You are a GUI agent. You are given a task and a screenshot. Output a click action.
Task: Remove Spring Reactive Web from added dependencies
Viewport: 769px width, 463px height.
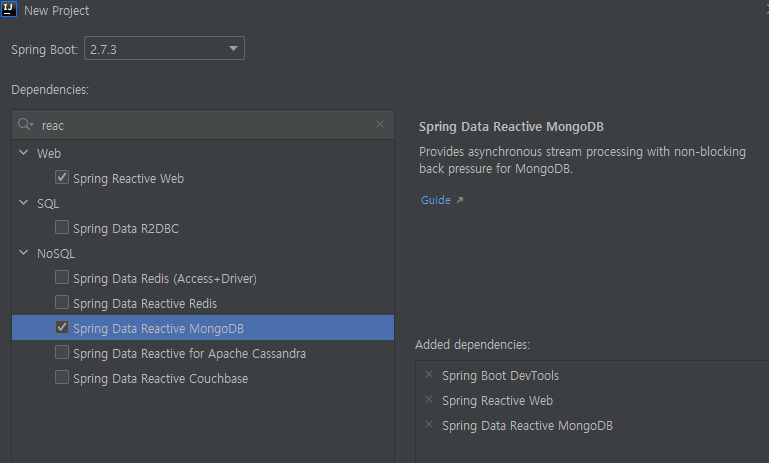[429, 400]
